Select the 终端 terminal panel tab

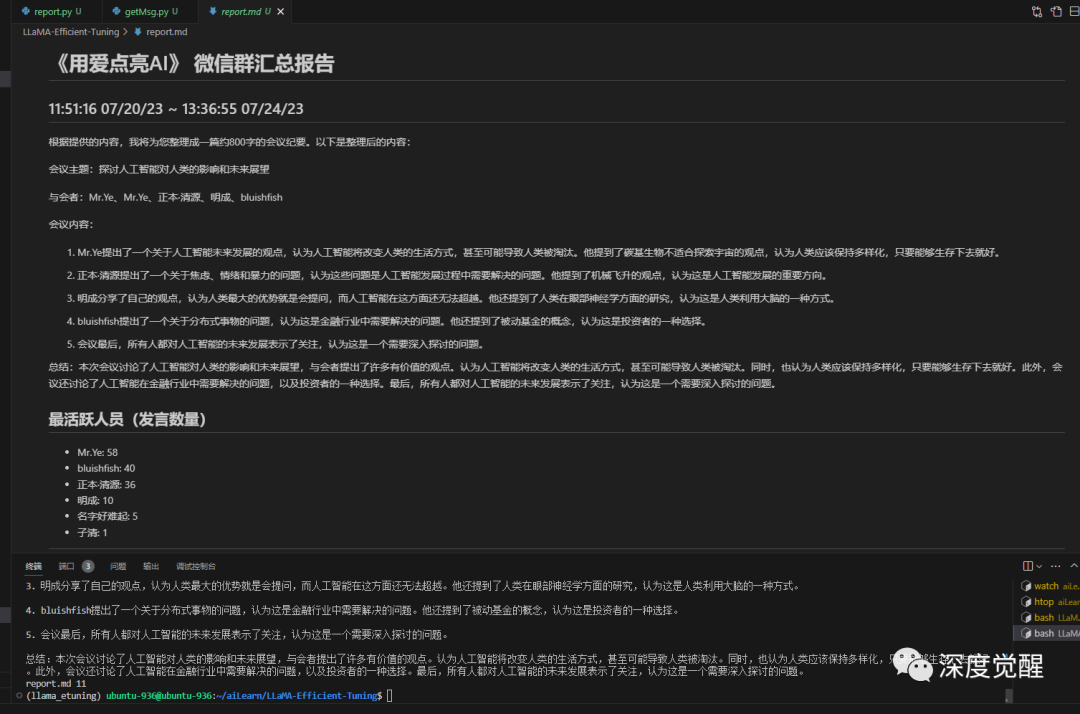(33, 566)
